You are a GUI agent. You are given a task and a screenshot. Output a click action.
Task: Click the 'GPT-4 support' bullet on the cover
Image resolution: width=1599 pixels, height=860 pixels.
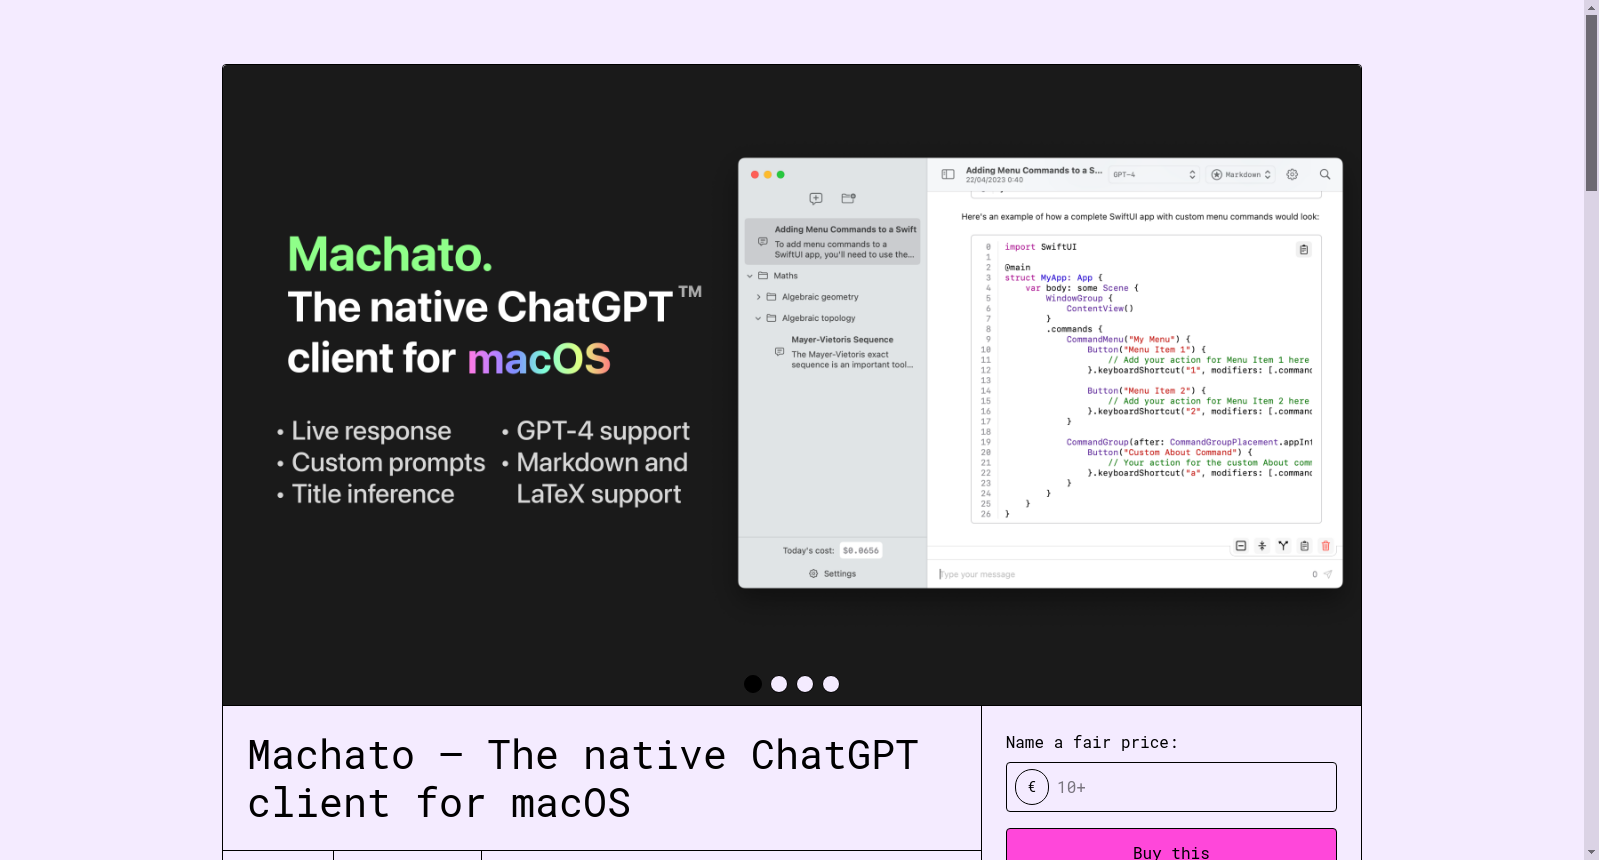click(x=603, y=431)
